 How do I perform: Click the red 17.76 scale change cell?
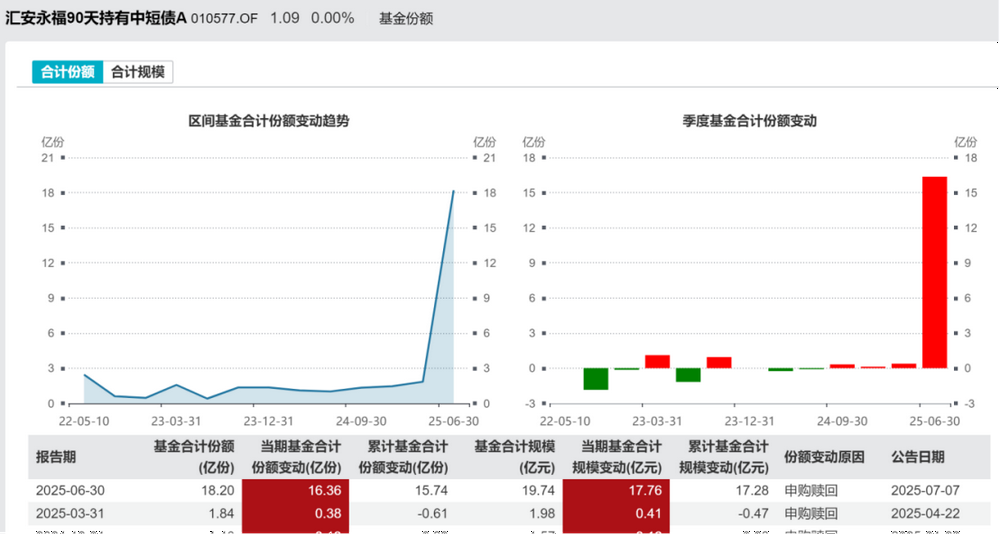[x=616, y=491]
